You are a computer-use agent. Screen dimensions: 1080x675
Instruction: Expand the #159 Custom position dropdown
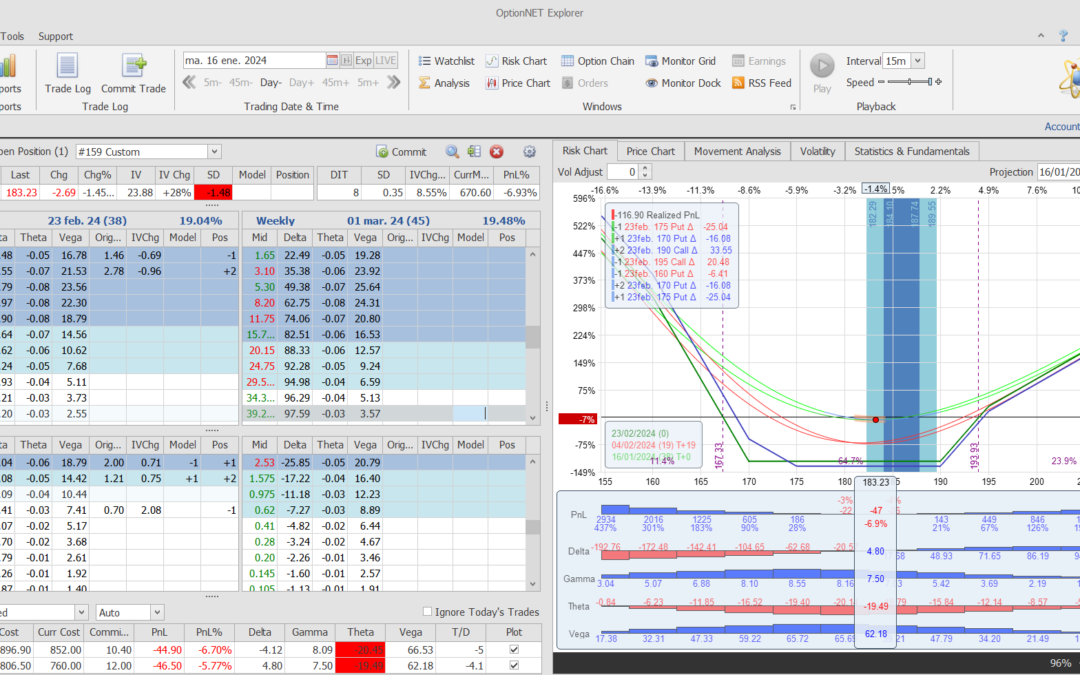[213, 152]
